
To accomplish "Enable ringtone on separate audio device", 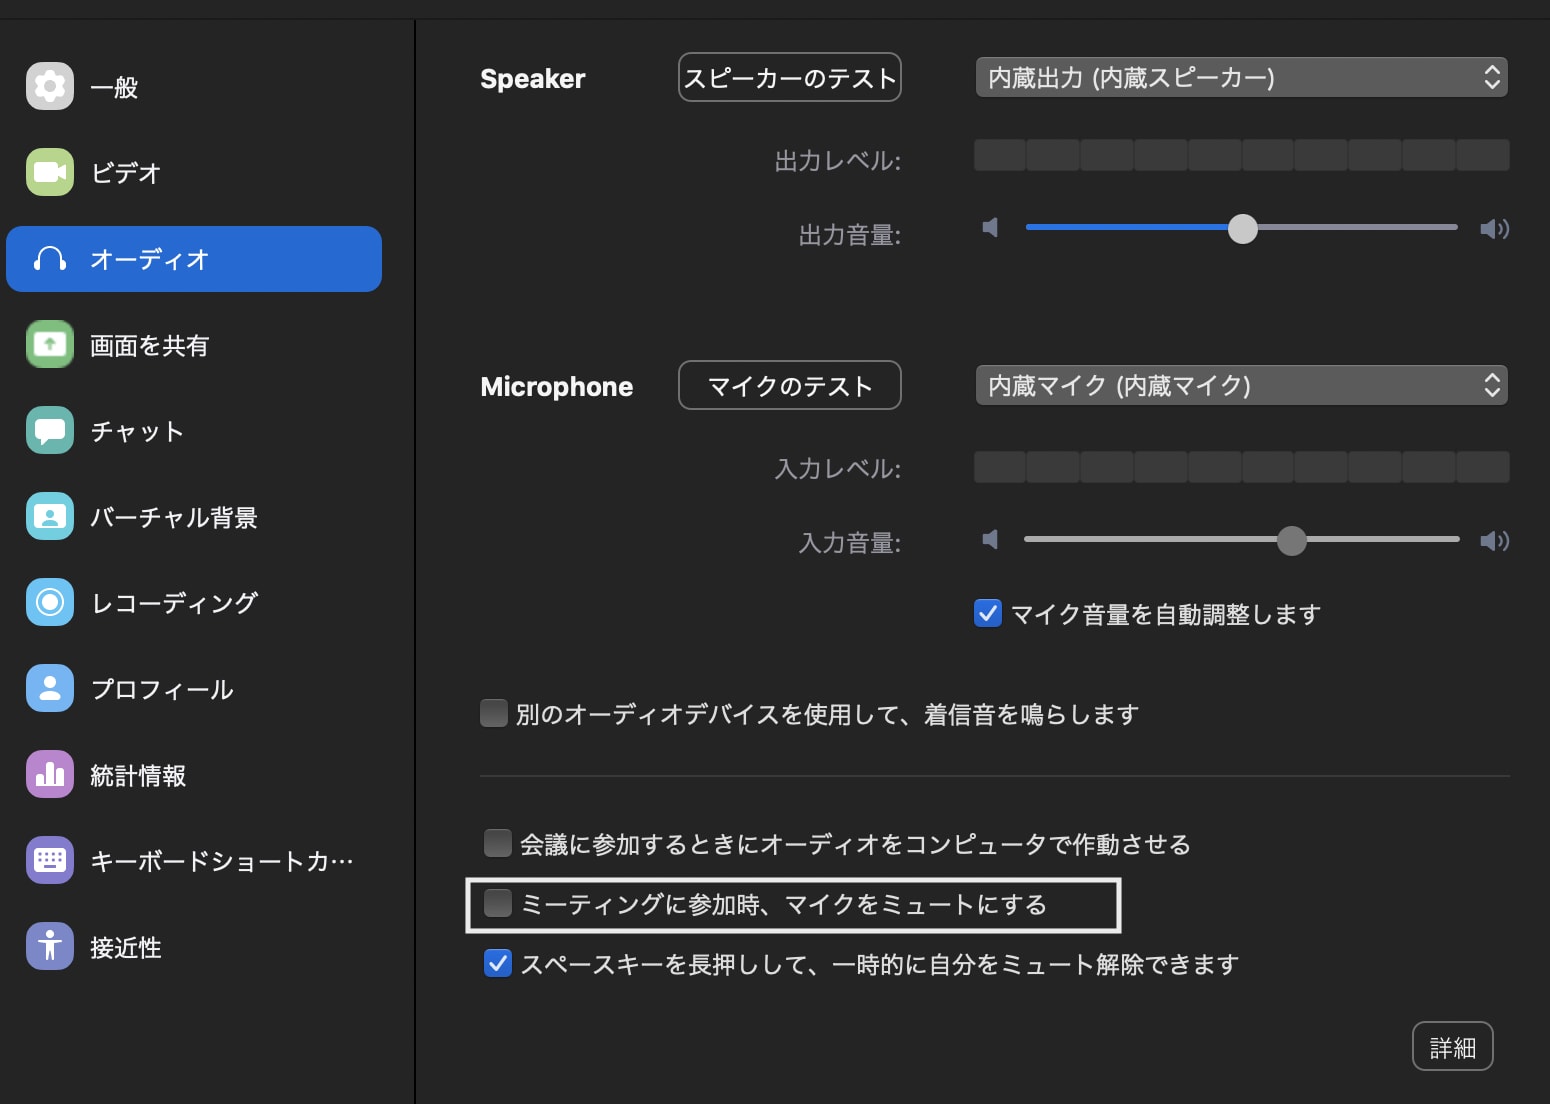I will pos(493,713).
